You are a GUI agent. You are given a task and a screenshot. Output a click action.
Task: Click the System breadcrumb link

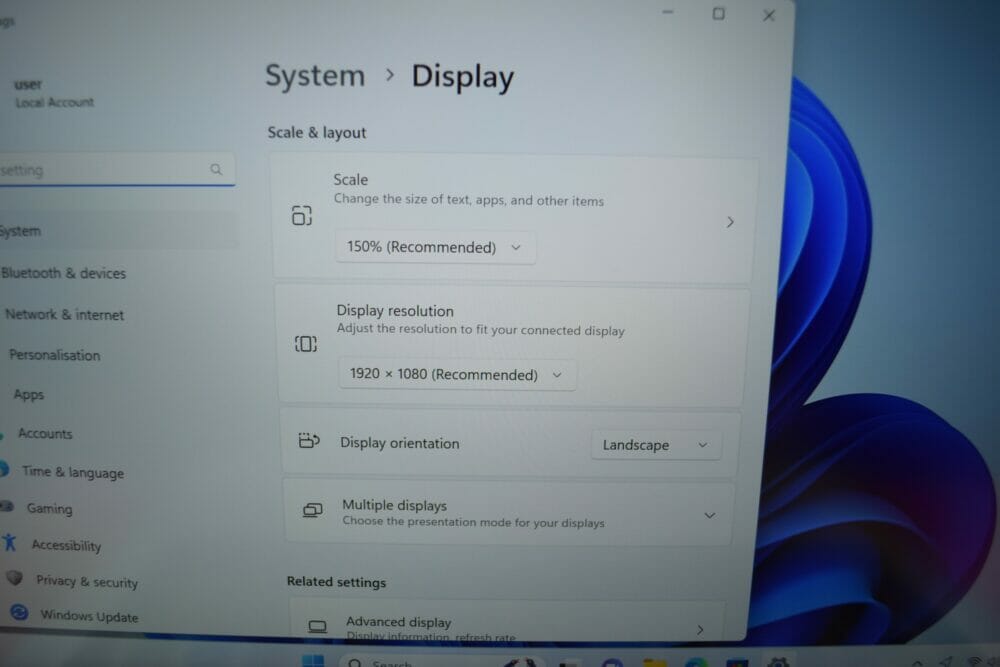315,76
